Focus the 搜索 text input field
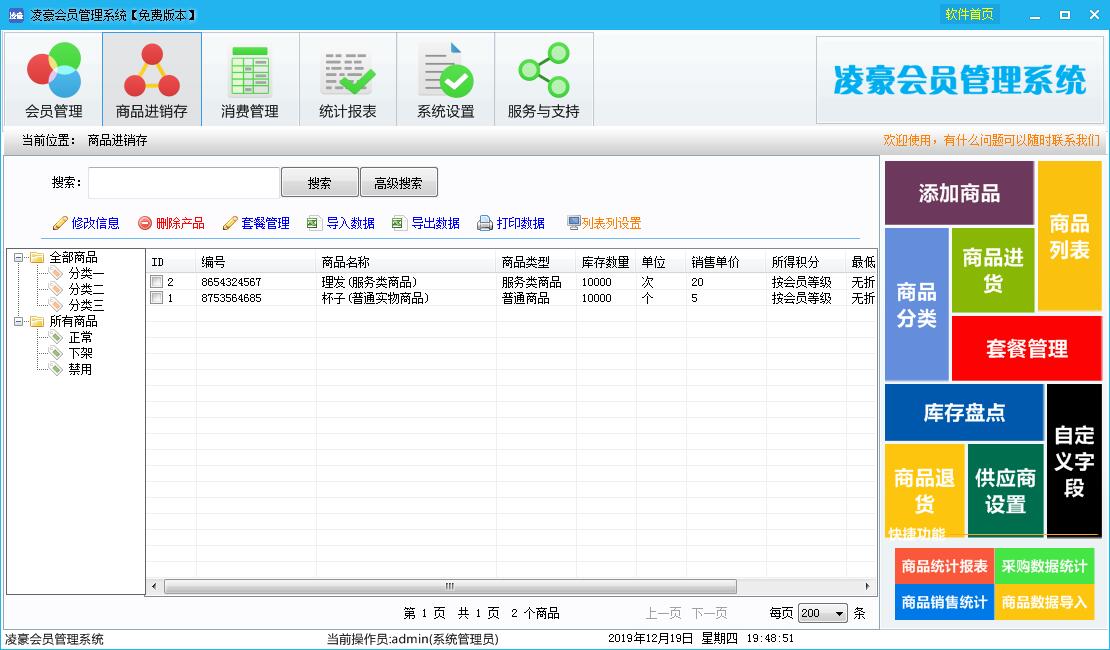Image resolution: width=1110 pixels, height=650 pixels. click(184, 183)
